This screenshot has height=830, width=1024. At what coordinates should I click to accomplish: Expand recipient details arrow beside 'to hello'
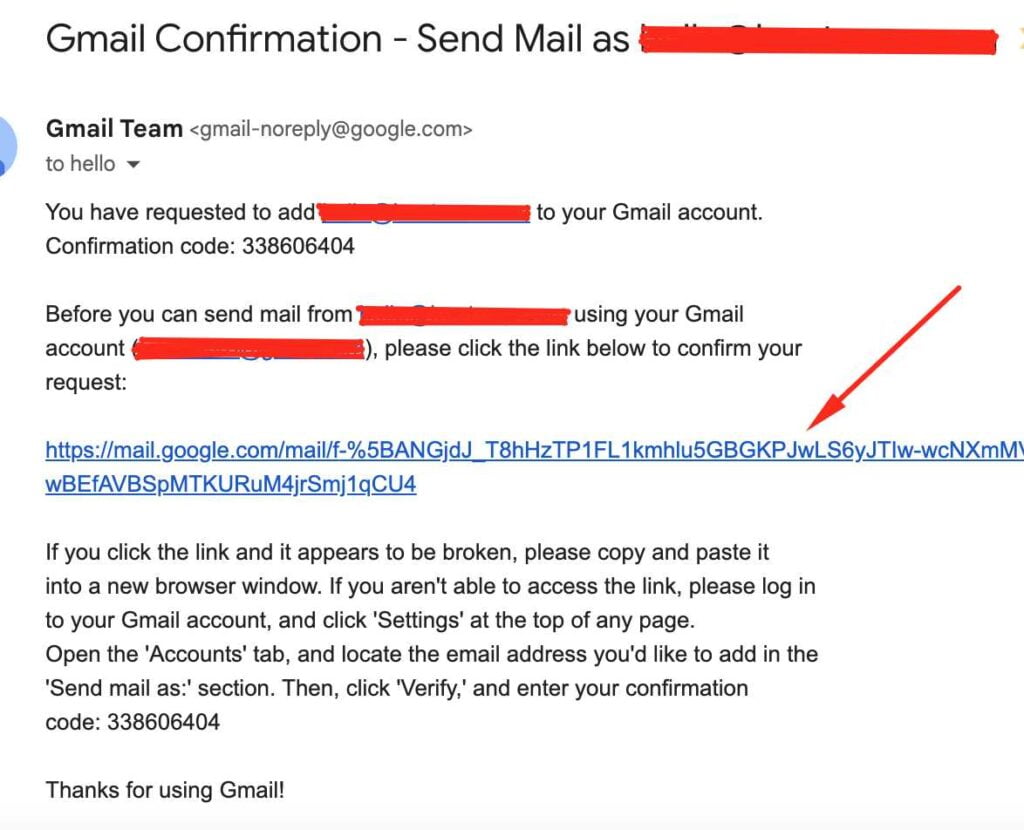(x=133, y=165)
